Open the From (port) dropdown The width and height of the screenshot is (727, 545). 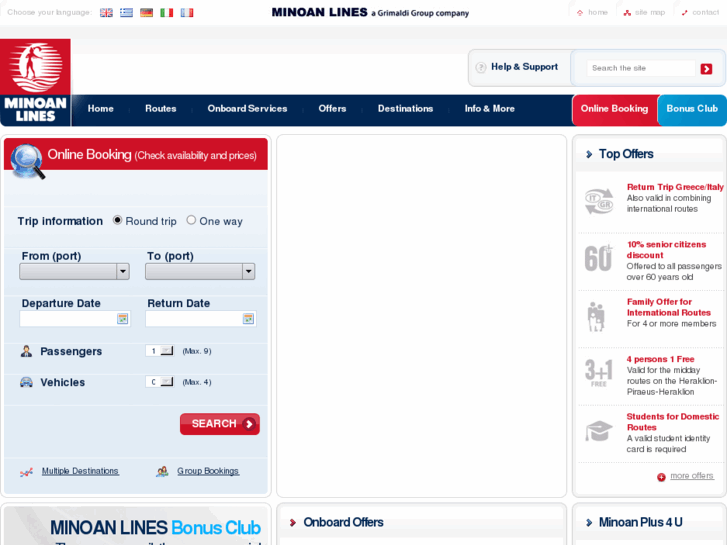74,271
